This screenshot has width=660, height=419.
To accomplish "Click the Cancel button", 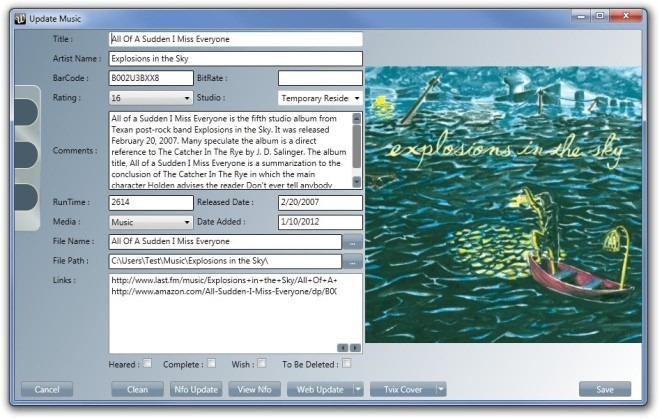I will click(x=47, y=390).
